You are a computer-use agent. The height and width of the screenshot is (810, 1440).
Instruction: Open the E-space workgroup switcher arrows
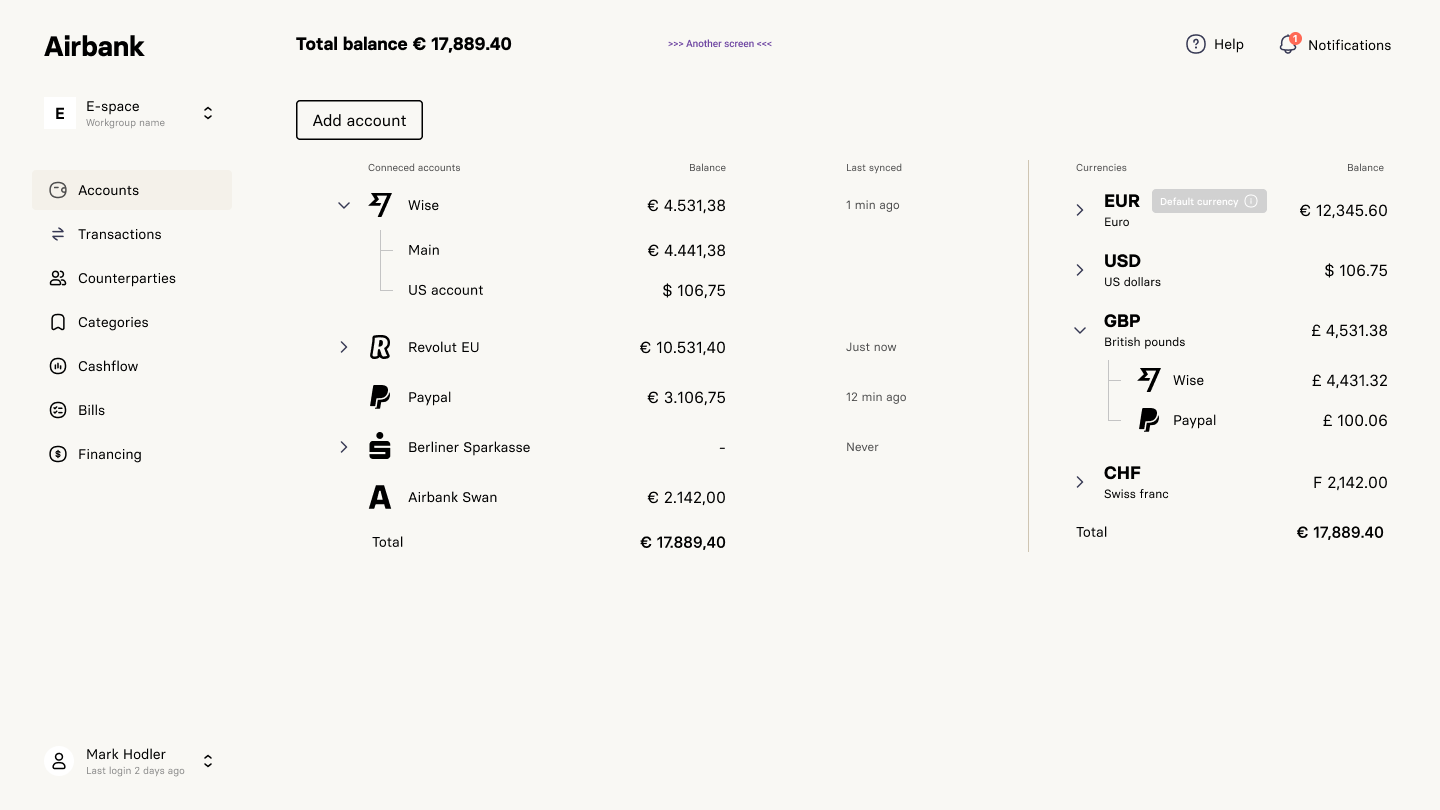(x=208, y=113)
